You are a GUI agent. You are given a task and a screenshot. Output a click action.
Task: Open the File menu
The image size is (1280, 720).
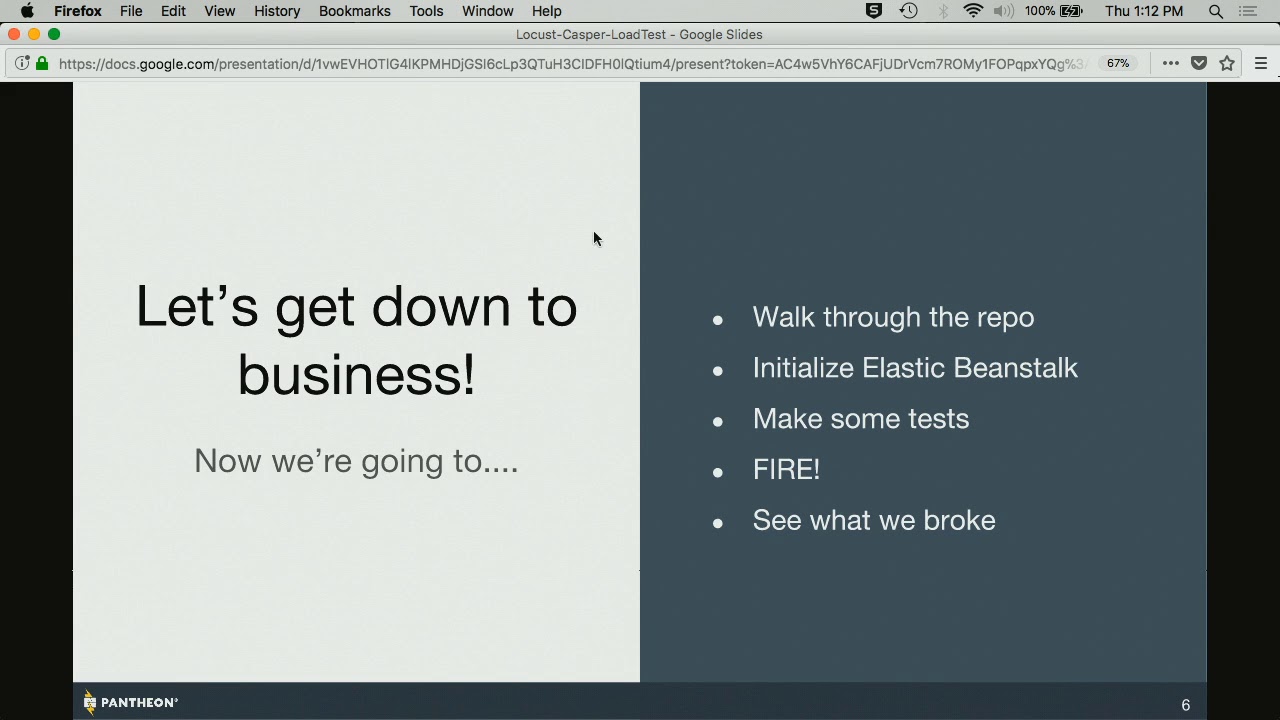pos(131,11)
